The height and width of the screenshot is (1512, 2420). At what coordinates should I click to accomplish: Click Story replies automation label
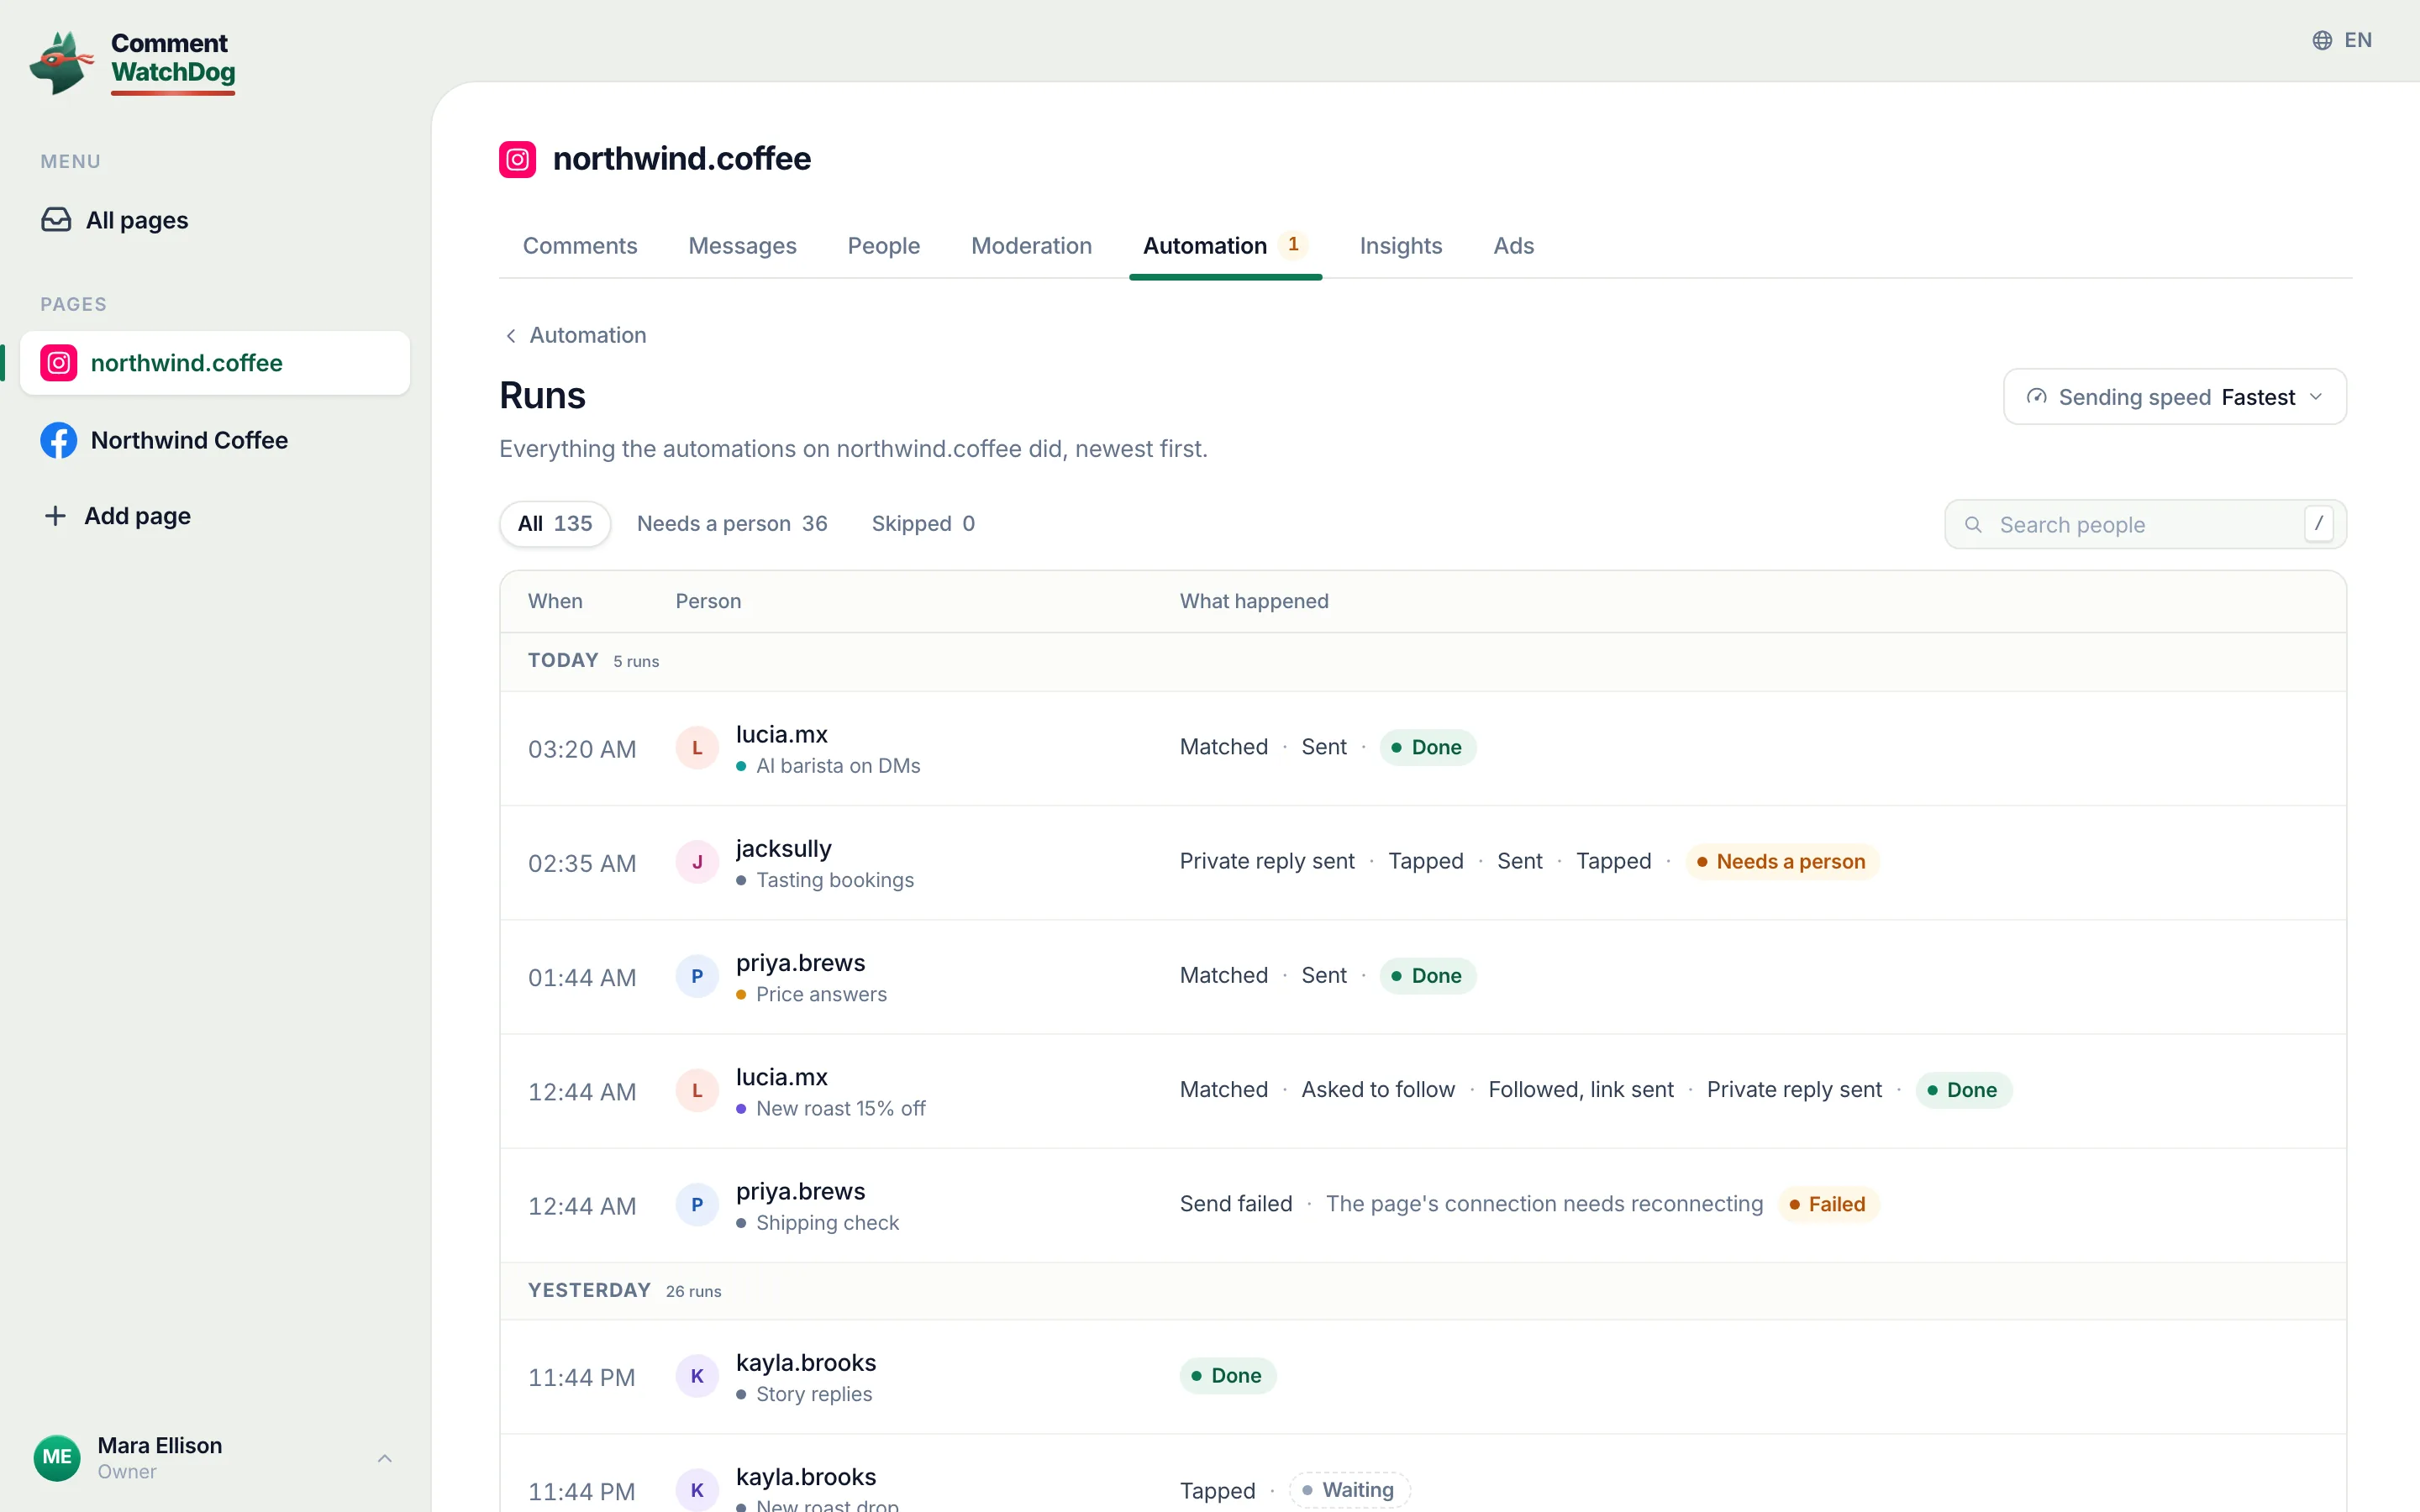(814, 1394)
